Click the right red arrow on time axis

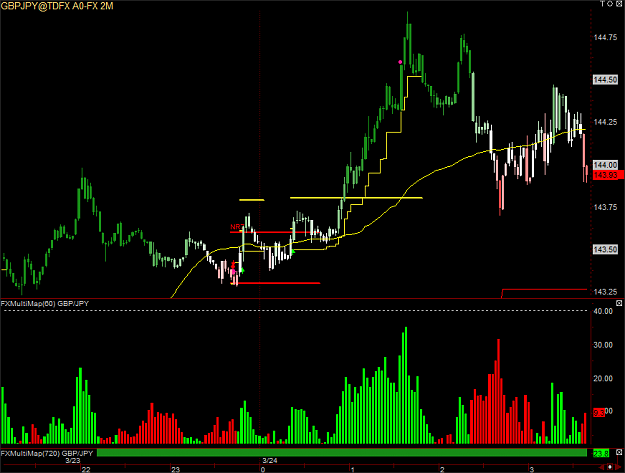pyautogui.click(x=618, y=467)
